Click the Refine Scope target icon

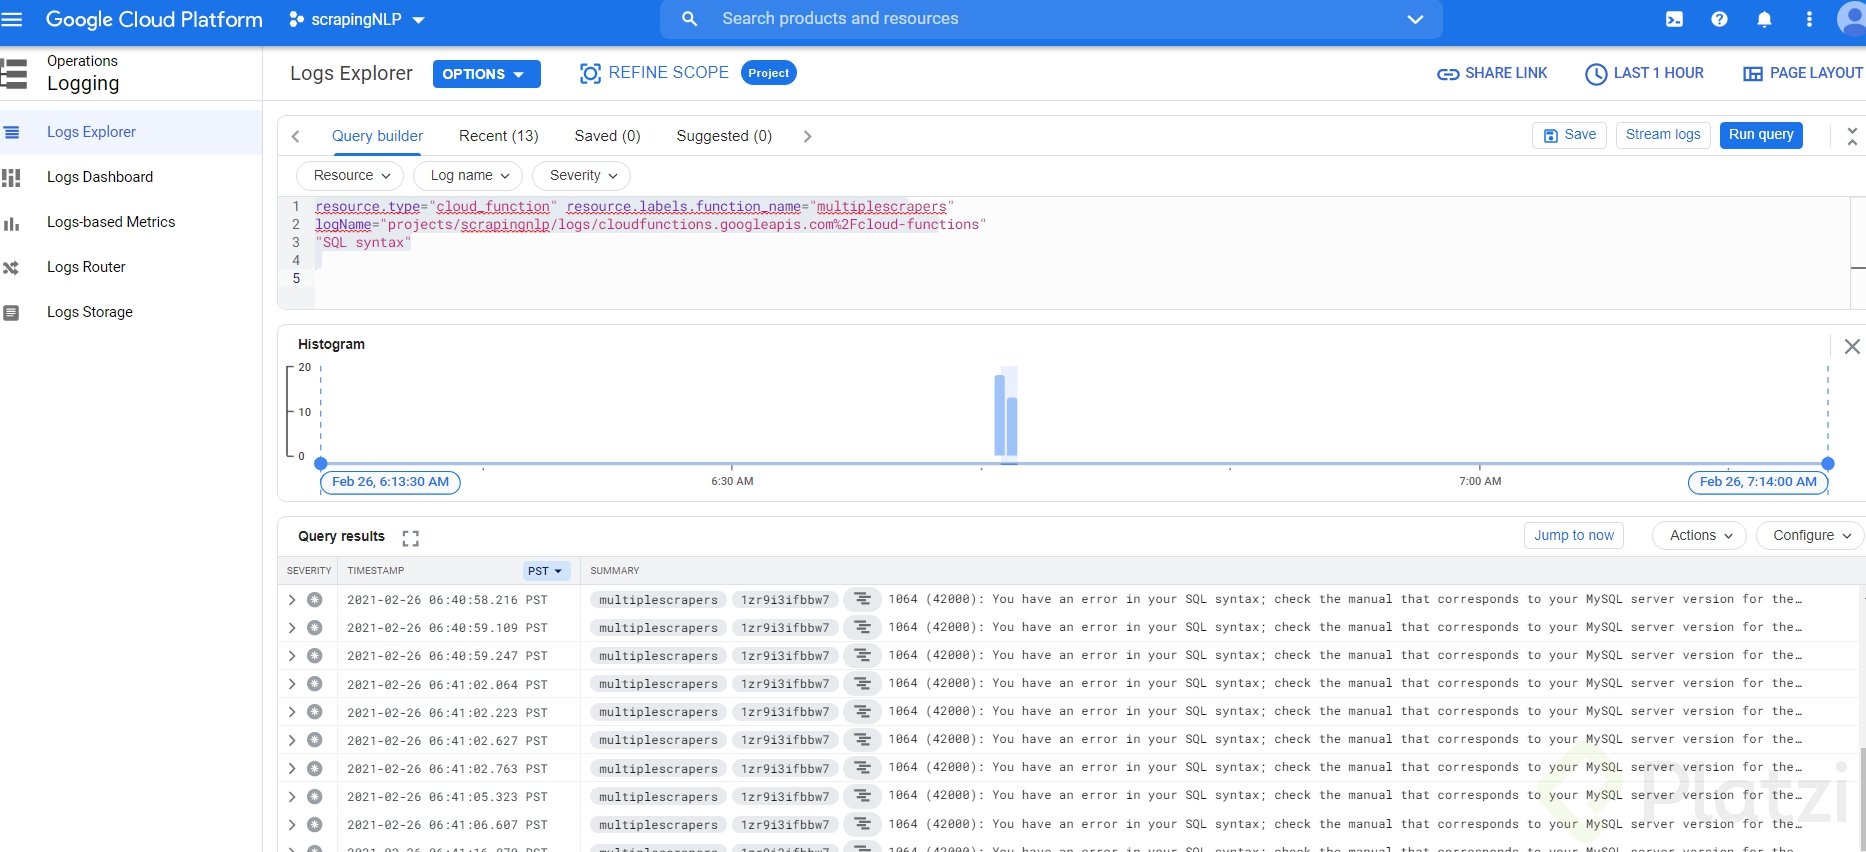(x=590, y=73)
